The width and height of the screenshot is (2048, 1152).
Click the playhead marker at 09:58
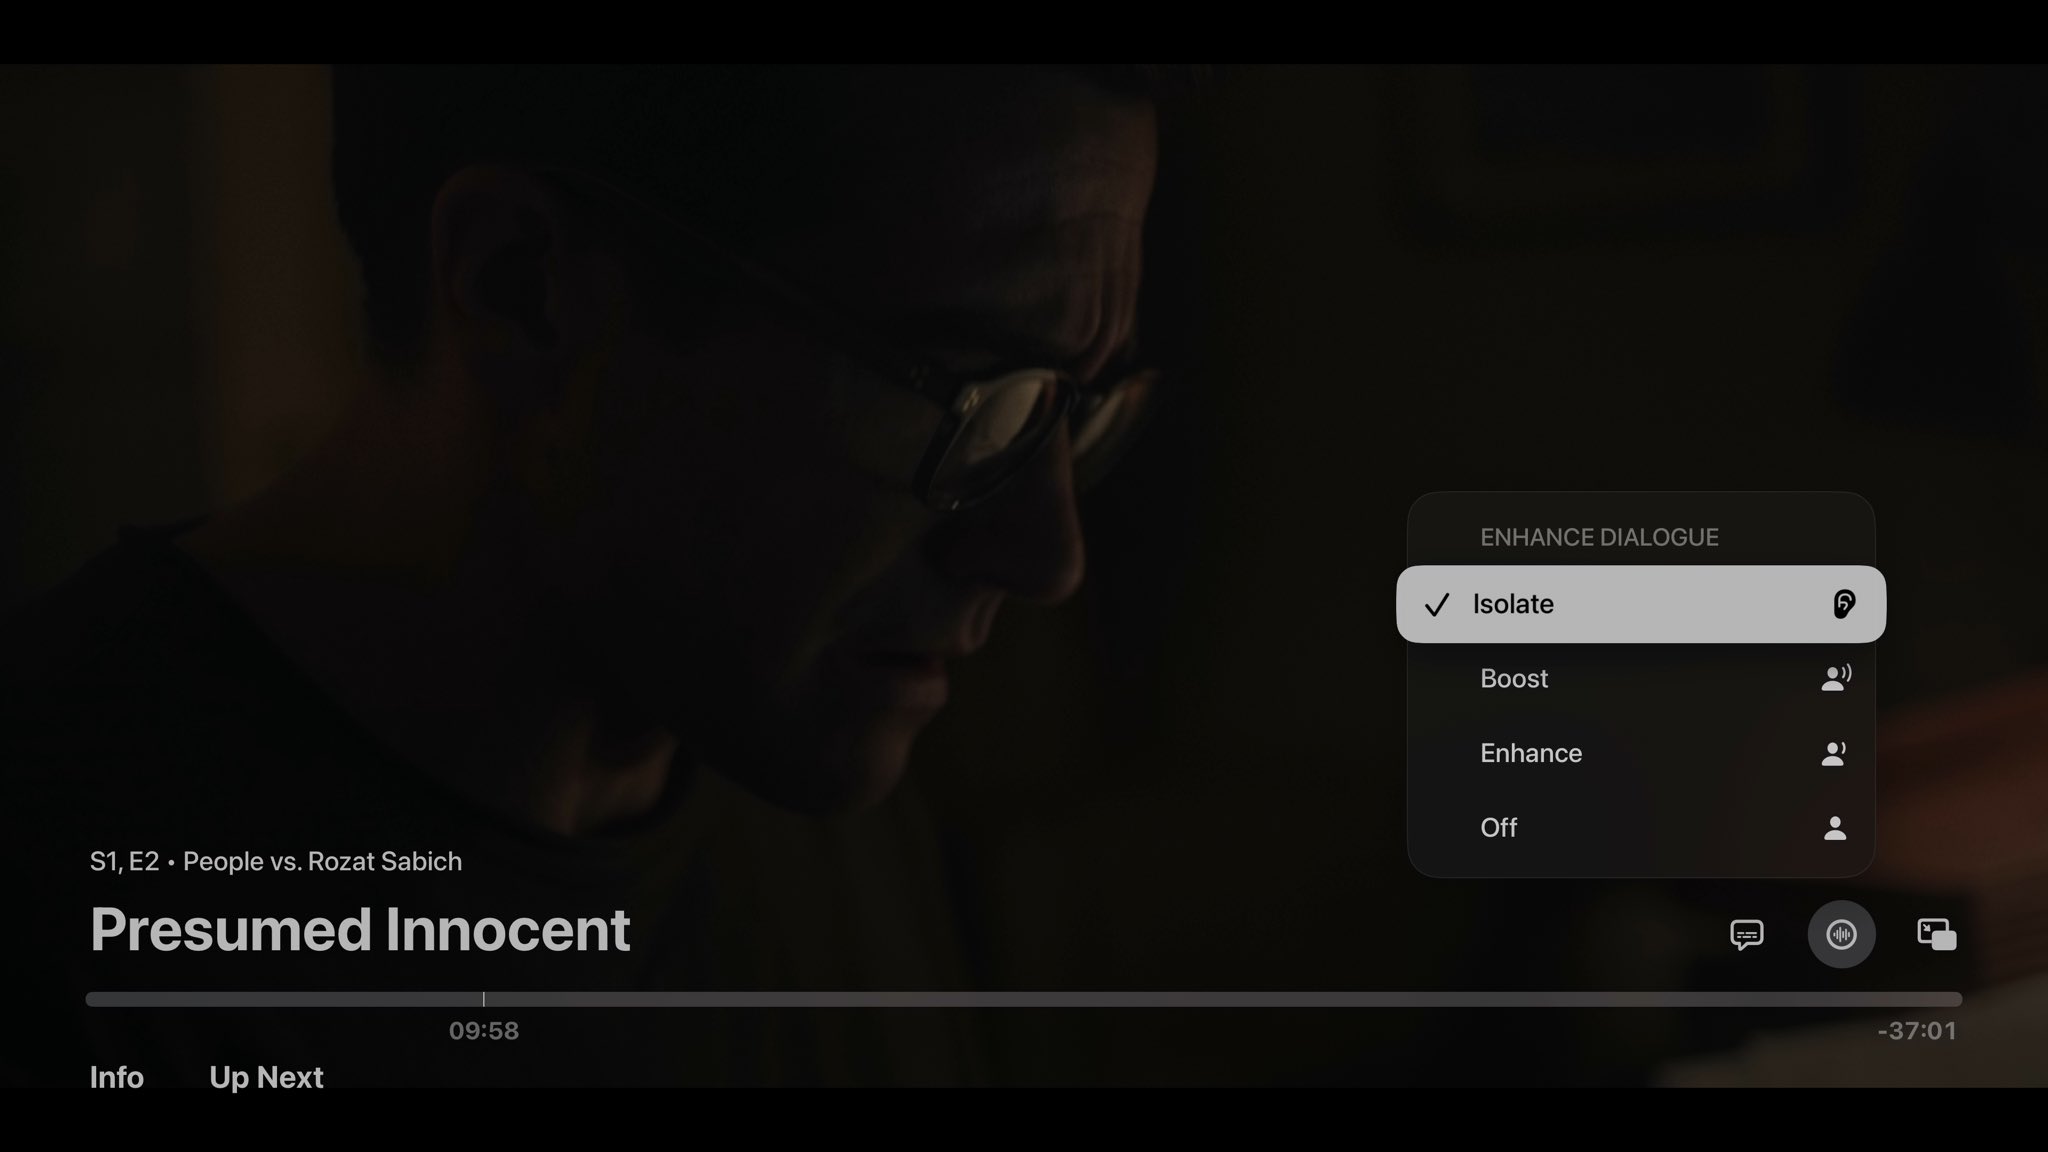(483, 999)
